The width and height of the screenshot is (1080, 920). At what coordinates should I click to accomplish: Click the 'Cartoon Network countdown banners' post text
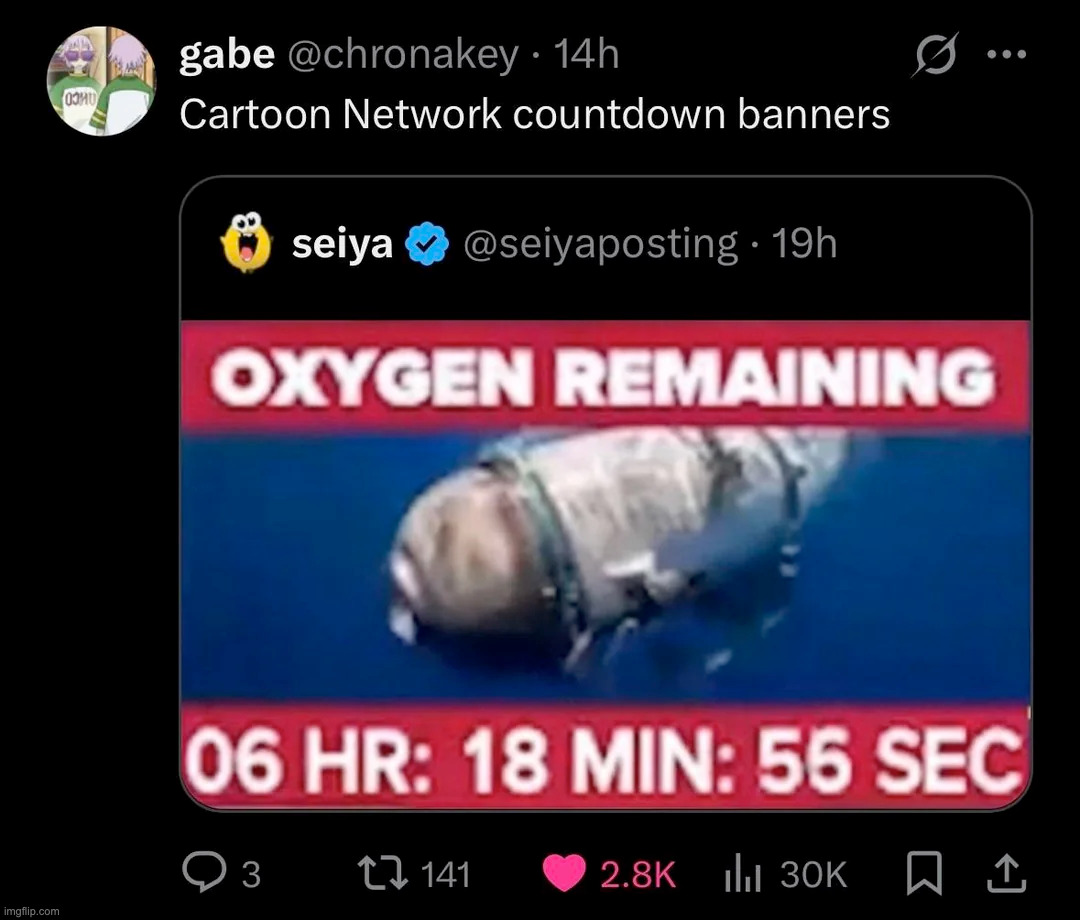pyautogui.click(x=534, y=115)
